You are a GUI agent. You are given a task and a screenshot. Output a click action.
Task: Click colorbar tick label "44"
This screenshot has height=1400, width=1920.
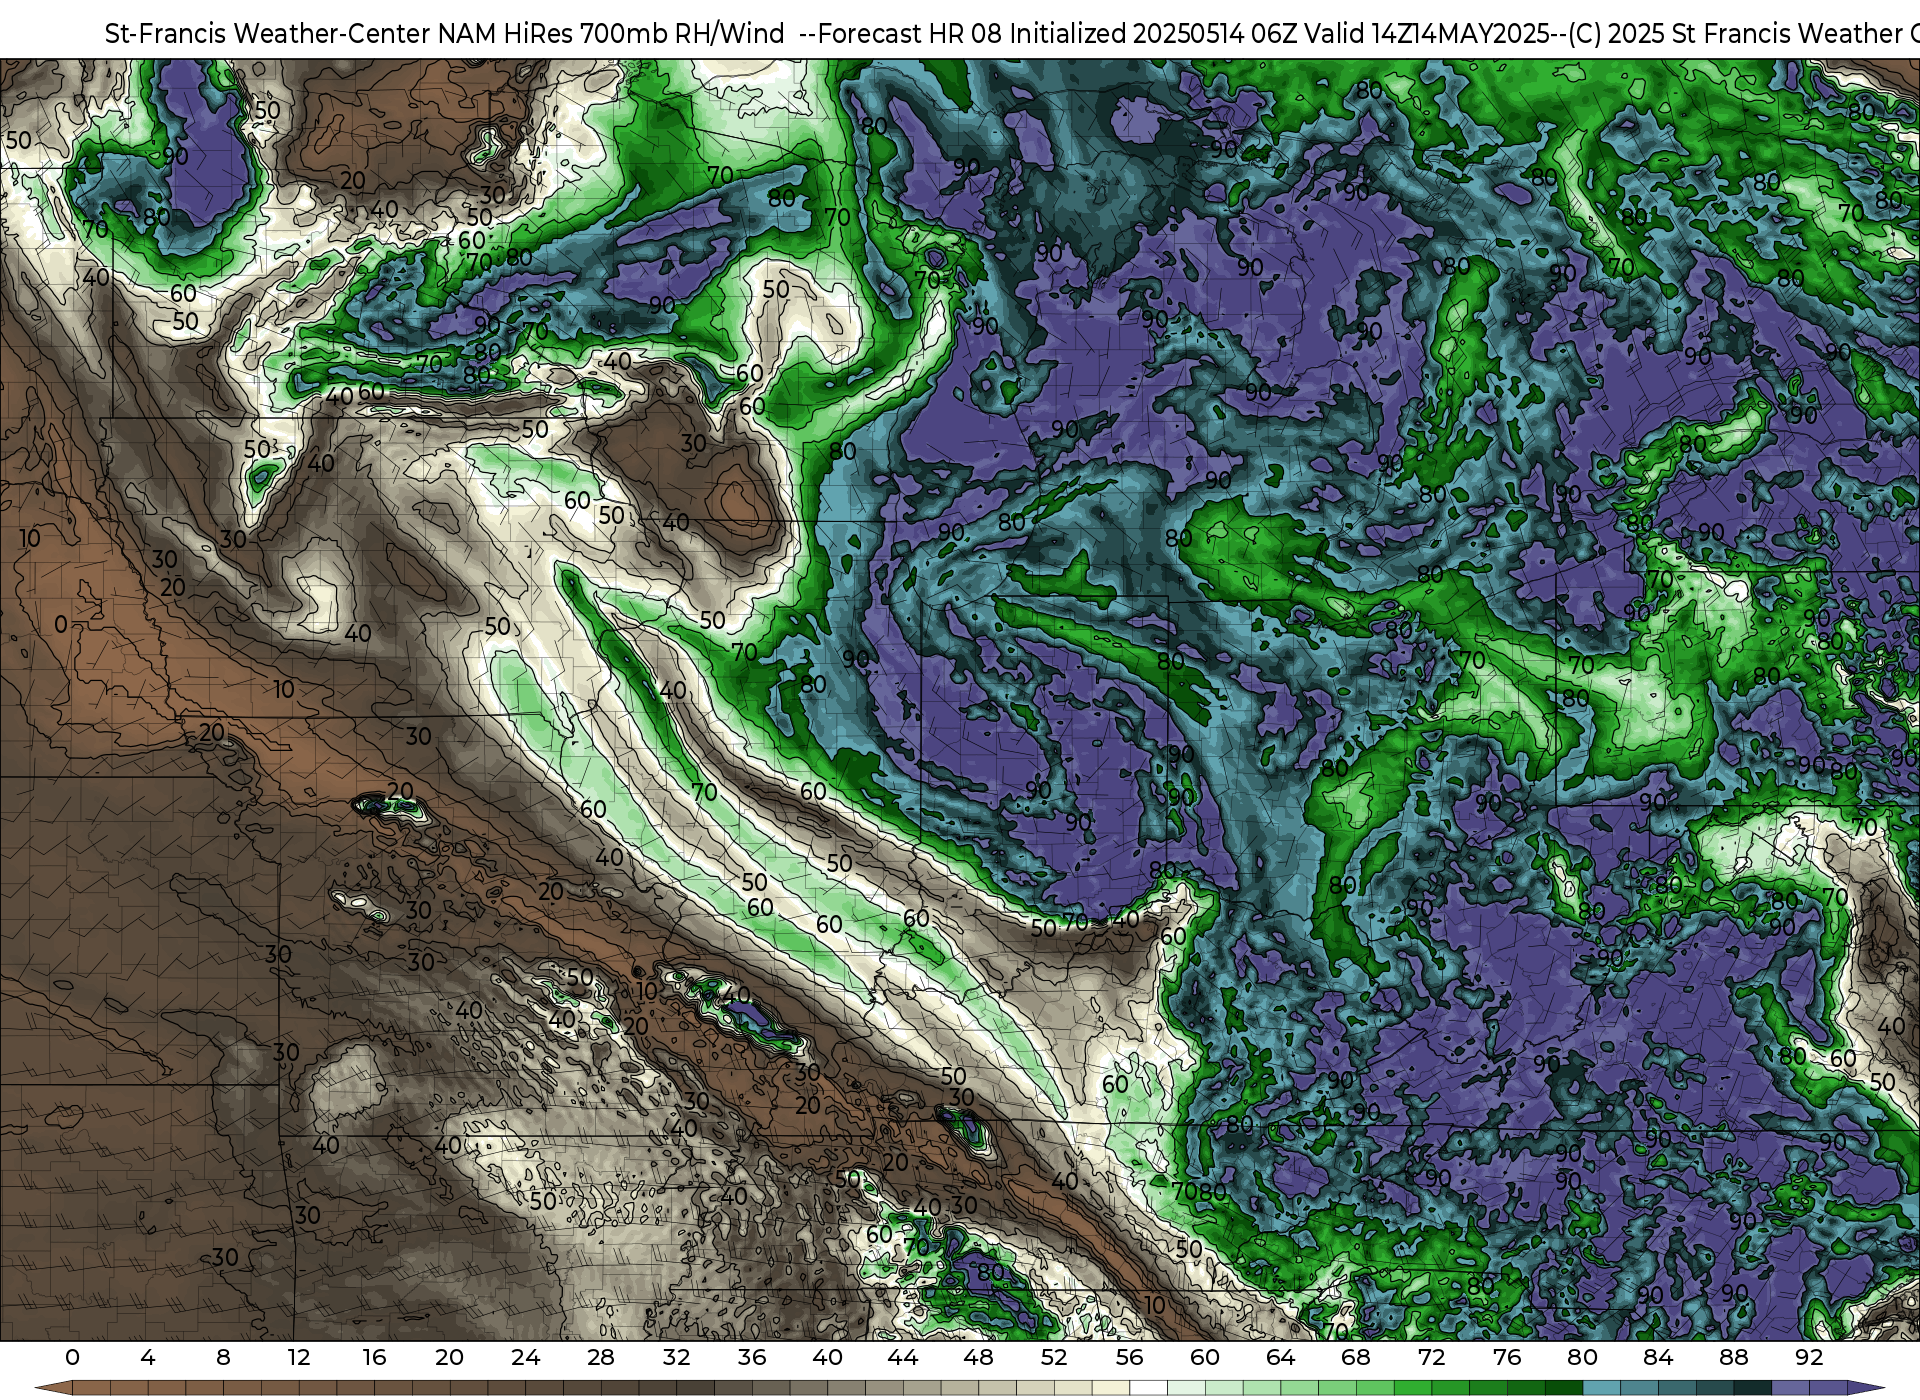tap(903, 1358)
